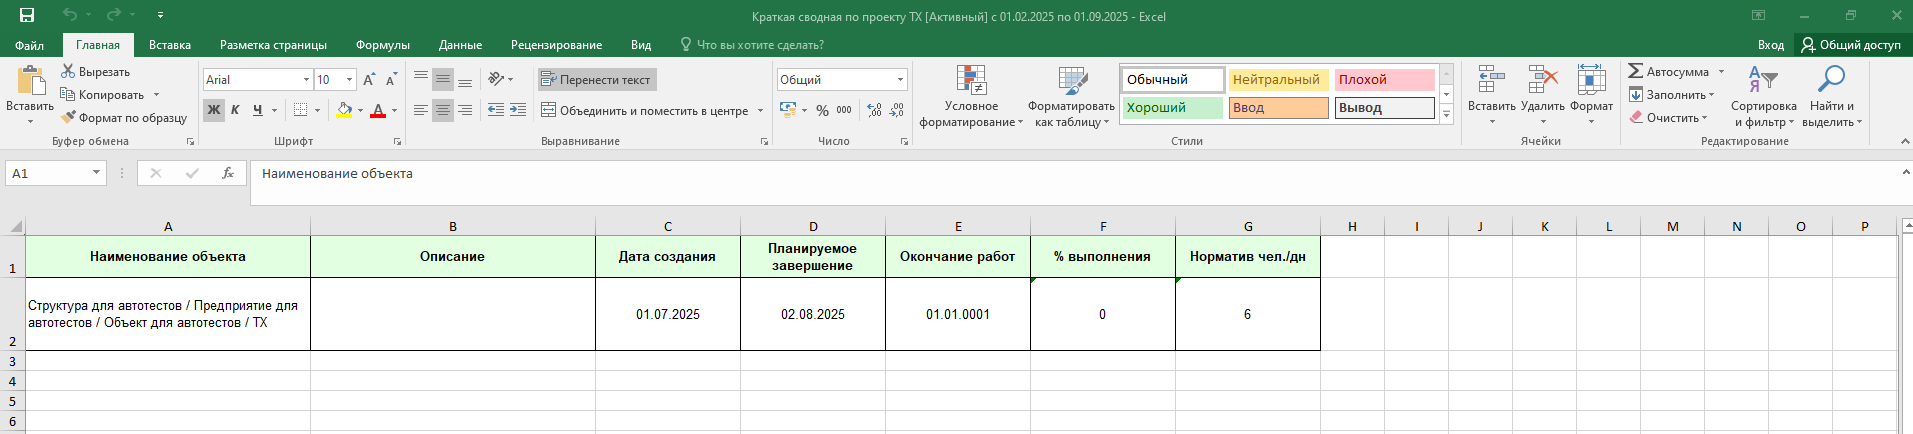Switch to Разметка страницы tab
The width and height of the screenshot is (1913, 434).
[x=273, y=45]
